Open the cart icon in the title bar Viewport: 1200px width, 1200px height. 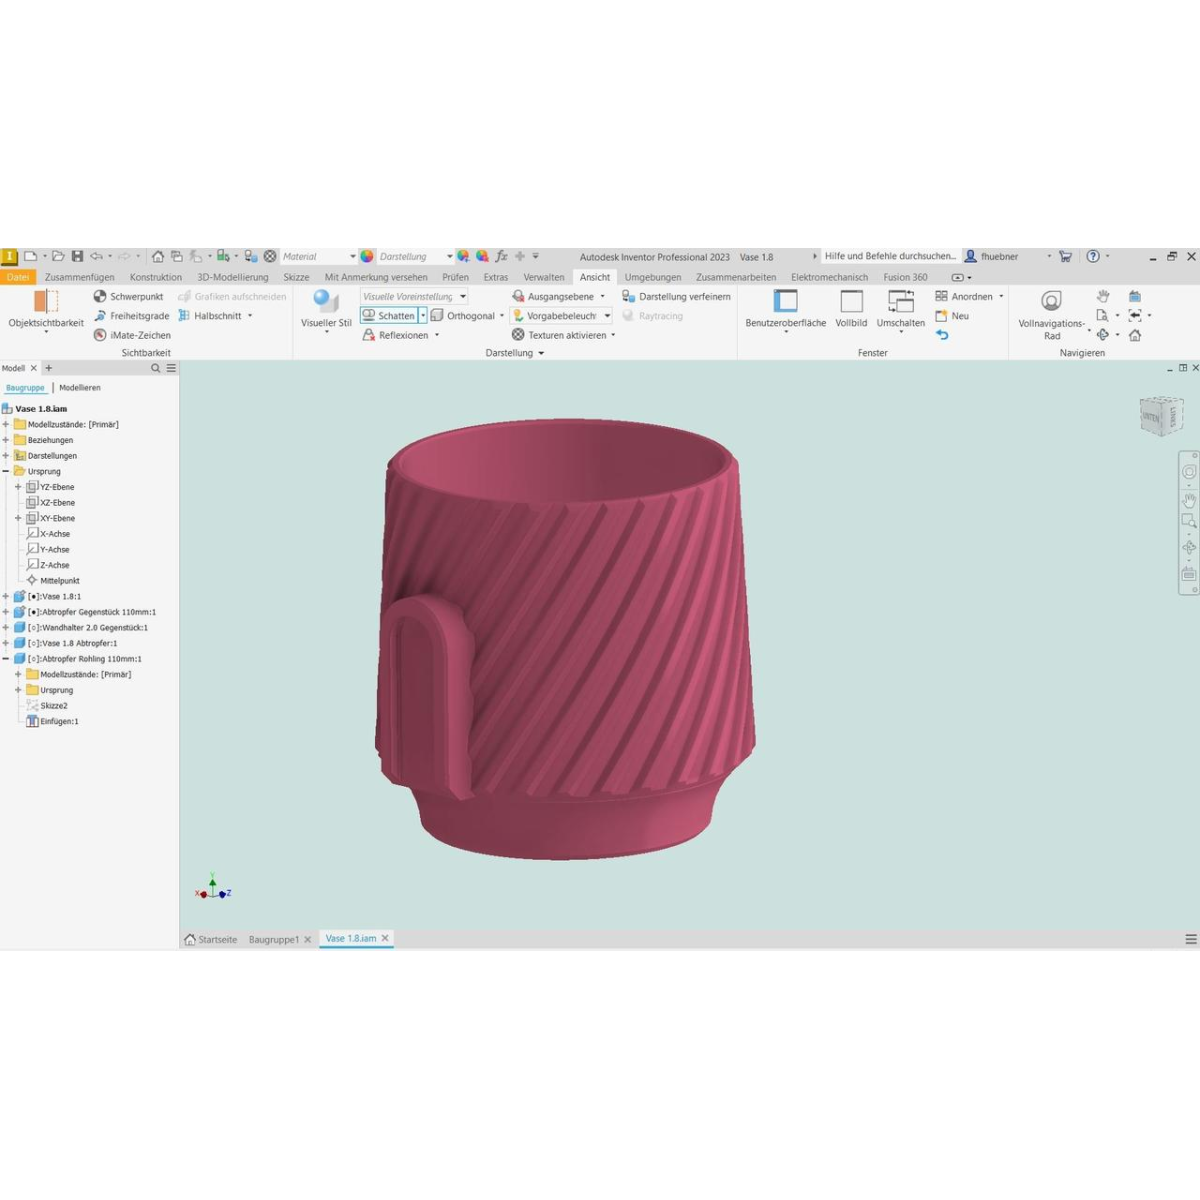coord(1065,257)
